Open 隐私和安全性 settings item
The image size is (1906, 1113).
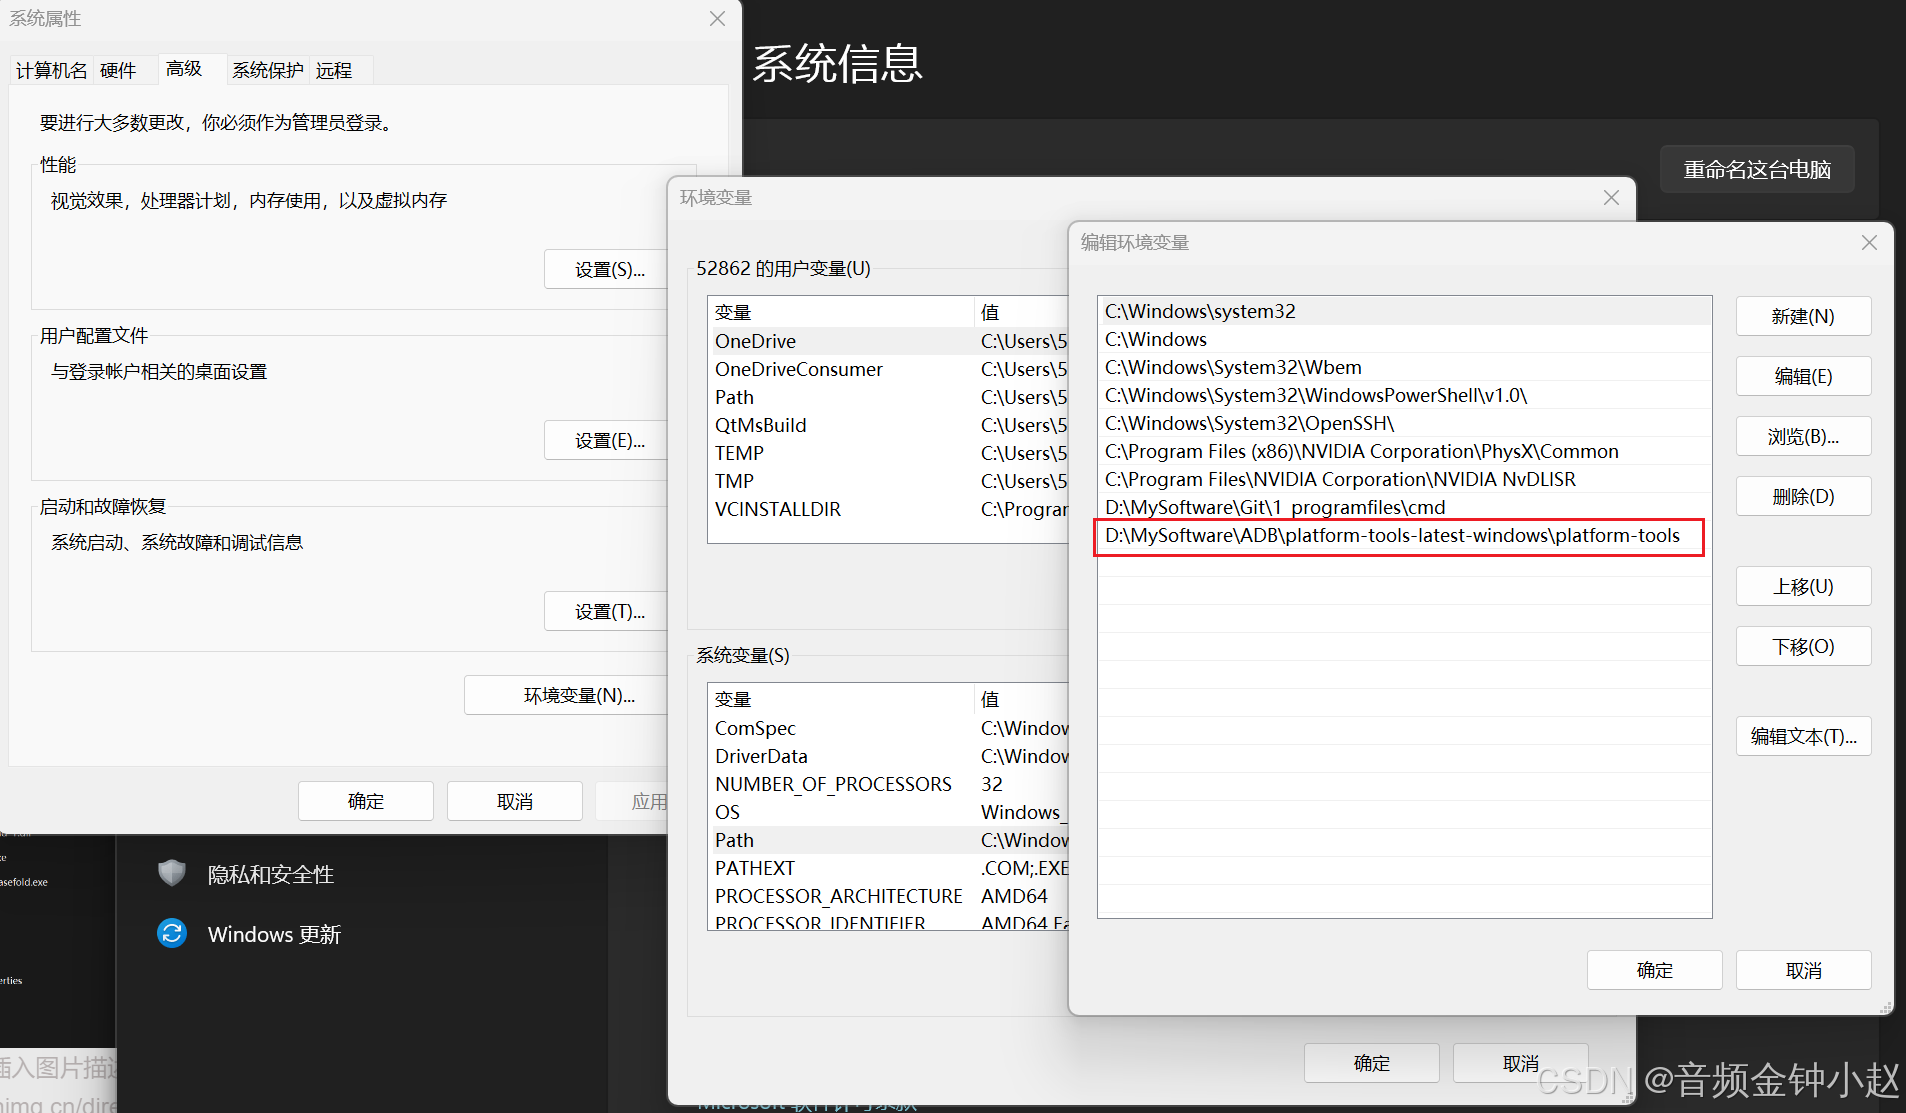[x=270, y=874]
